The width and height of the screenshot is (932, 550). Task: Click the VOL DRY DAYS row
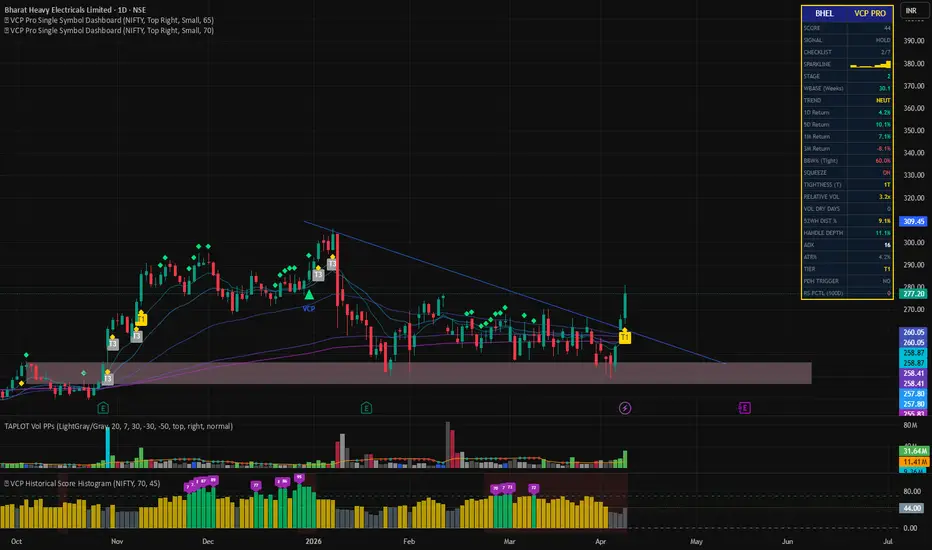[x=847, y=209]
